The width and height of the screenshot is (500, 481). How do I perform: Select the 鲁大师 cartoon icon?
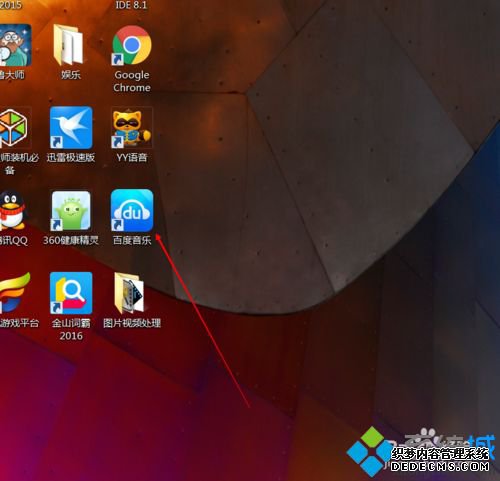coord(15,45)
